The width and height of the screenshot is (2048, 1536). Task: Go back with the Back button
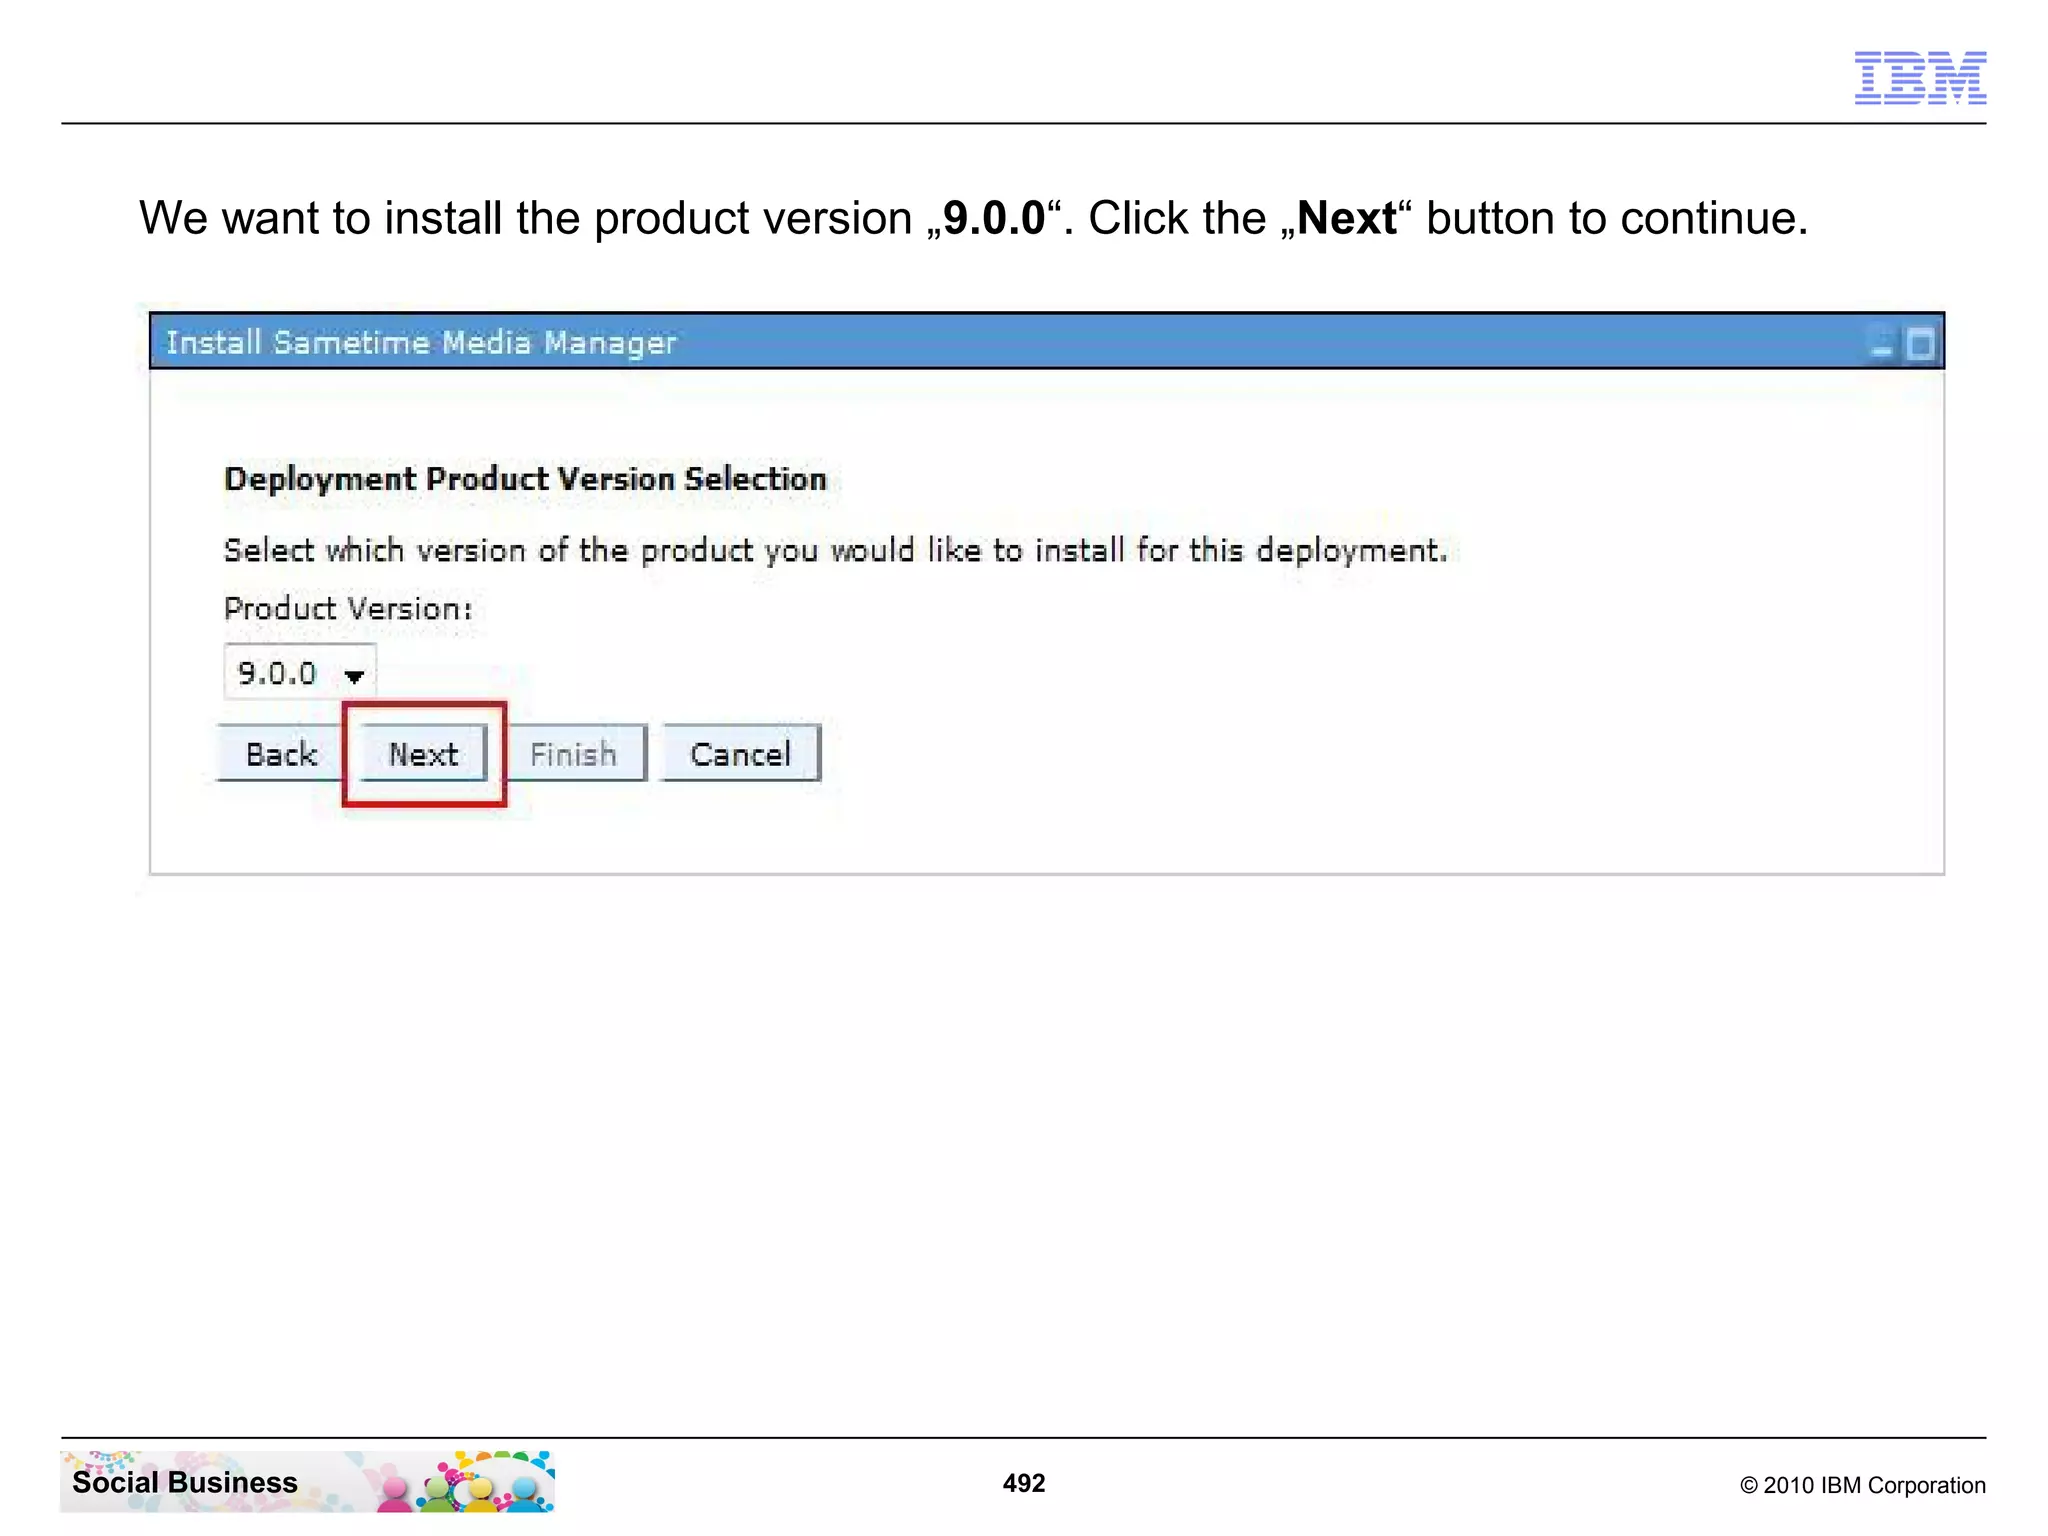(x=281, y=754)
